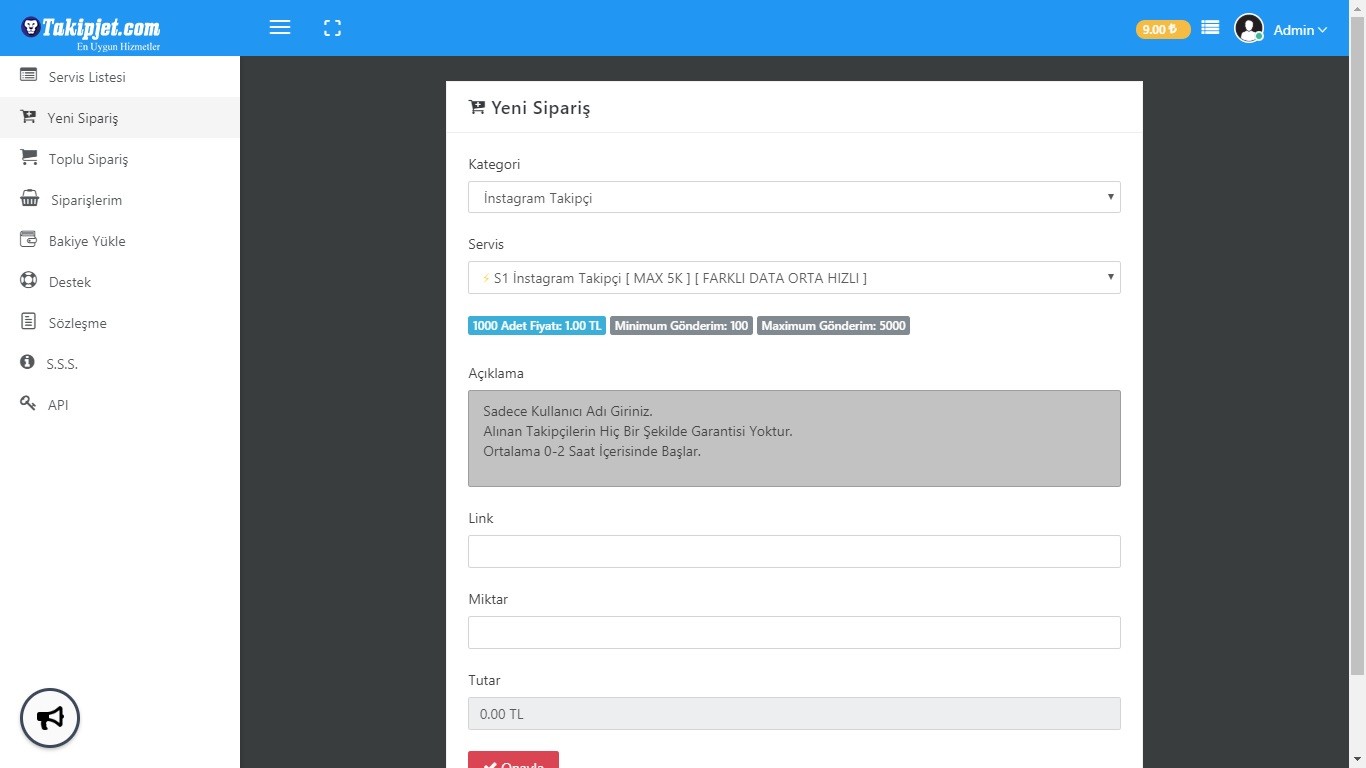Open the megaphone announcements button

50,717
